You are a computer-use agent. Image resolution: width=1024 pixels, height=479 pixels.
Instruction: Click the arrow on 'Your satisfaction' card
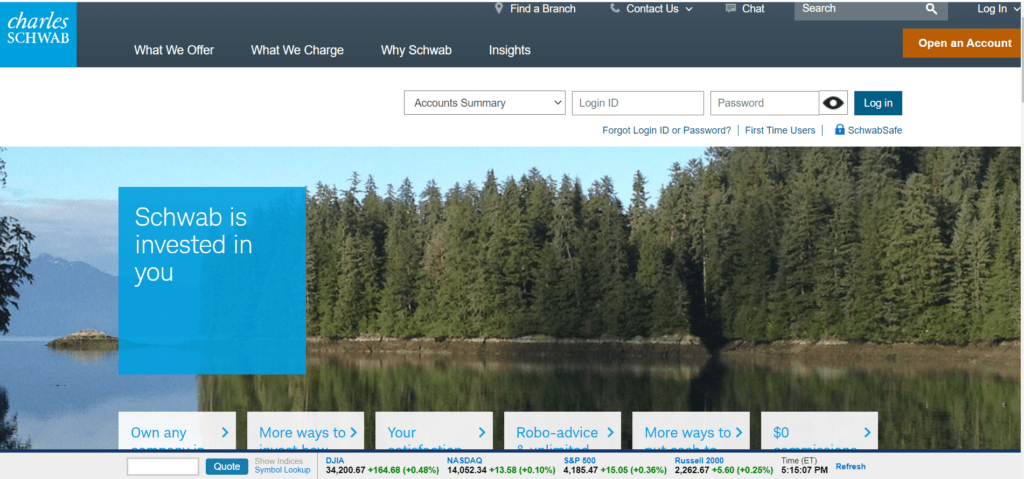[x=482, y=432]
